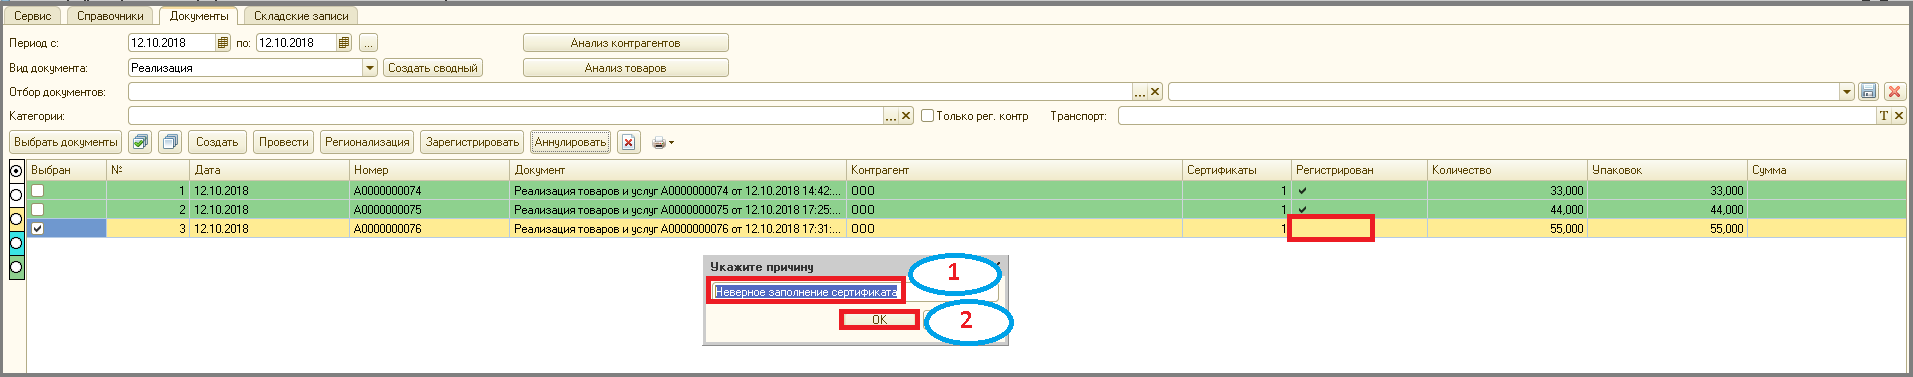Click Анализ товаров button
The width and height of the screenshot is (1913, 377).
pos(625,68)
